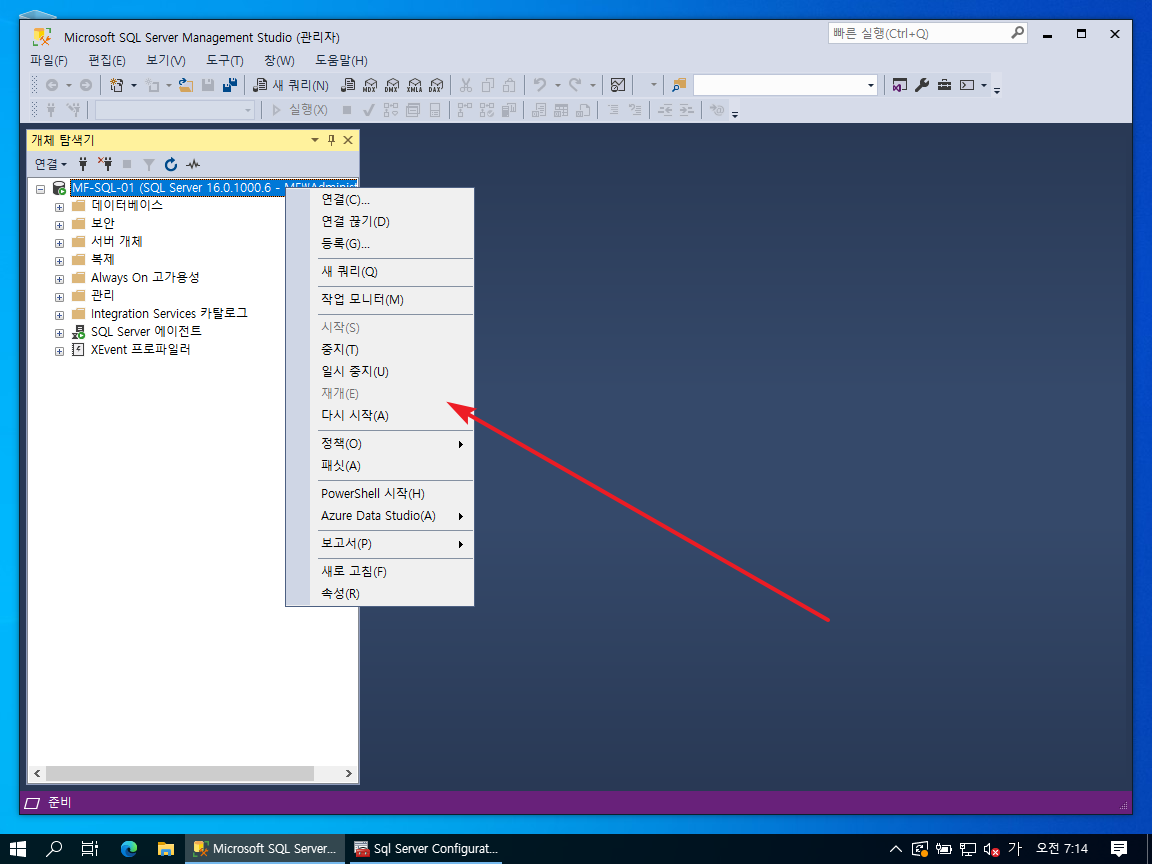Click the Find in Files icon
Viewport: 1152px width, 864px height.
click(679, 85)
